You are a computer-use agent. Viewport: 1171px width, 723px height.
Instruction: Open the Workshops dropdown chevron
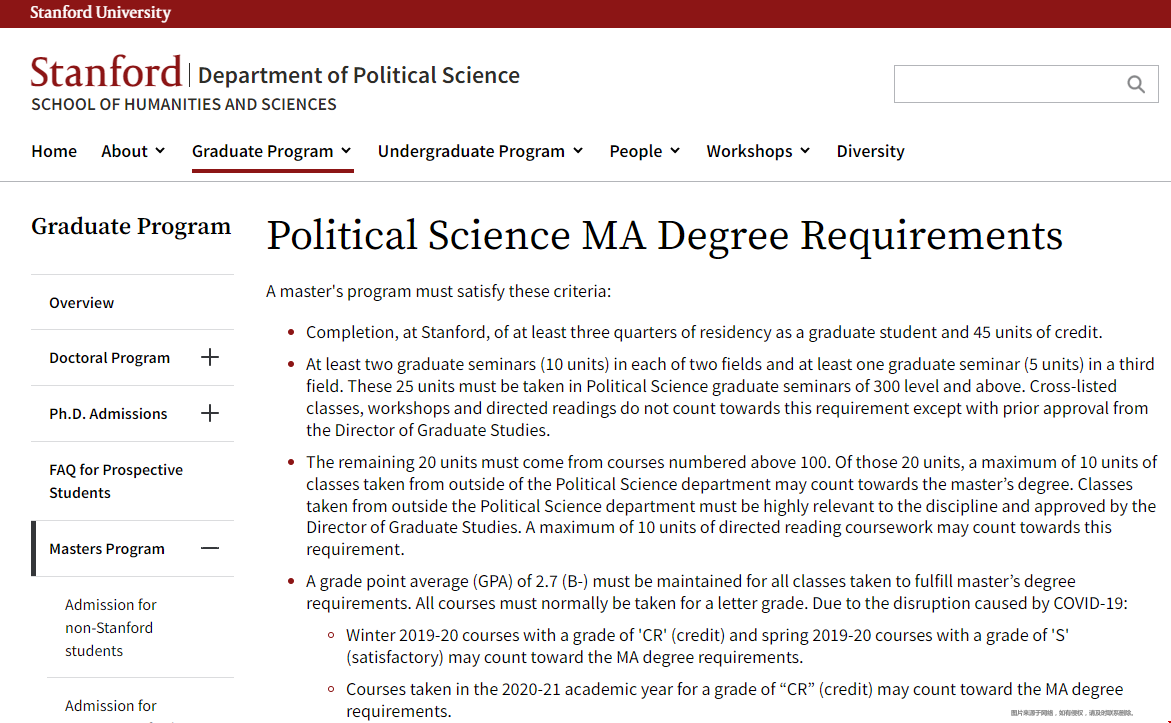tap(804, 151)
